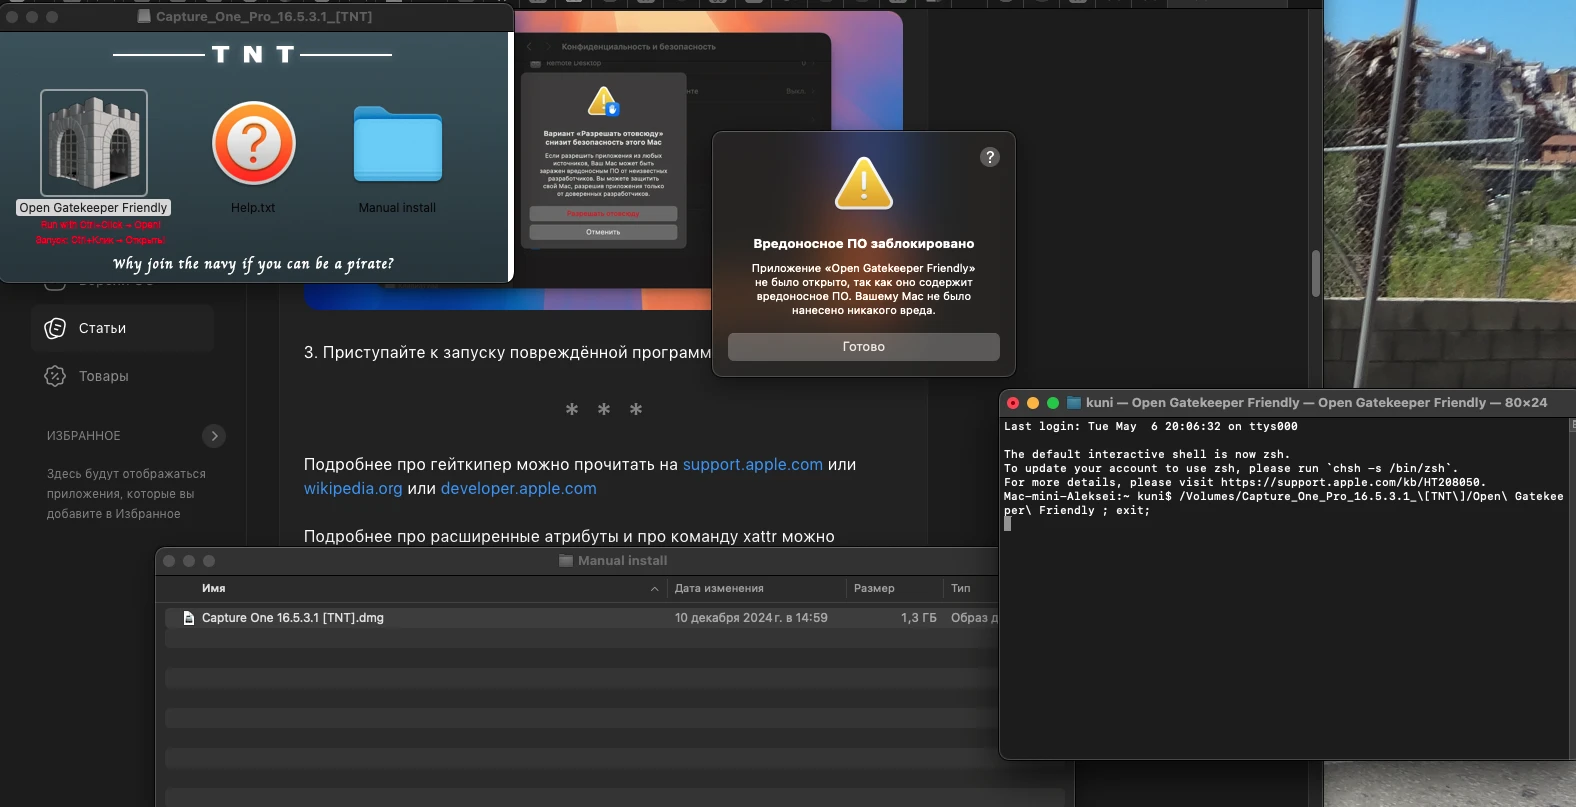Expand the ИЗБРАННОЕ section chevron
The image size is (1576, 807).
214,436
